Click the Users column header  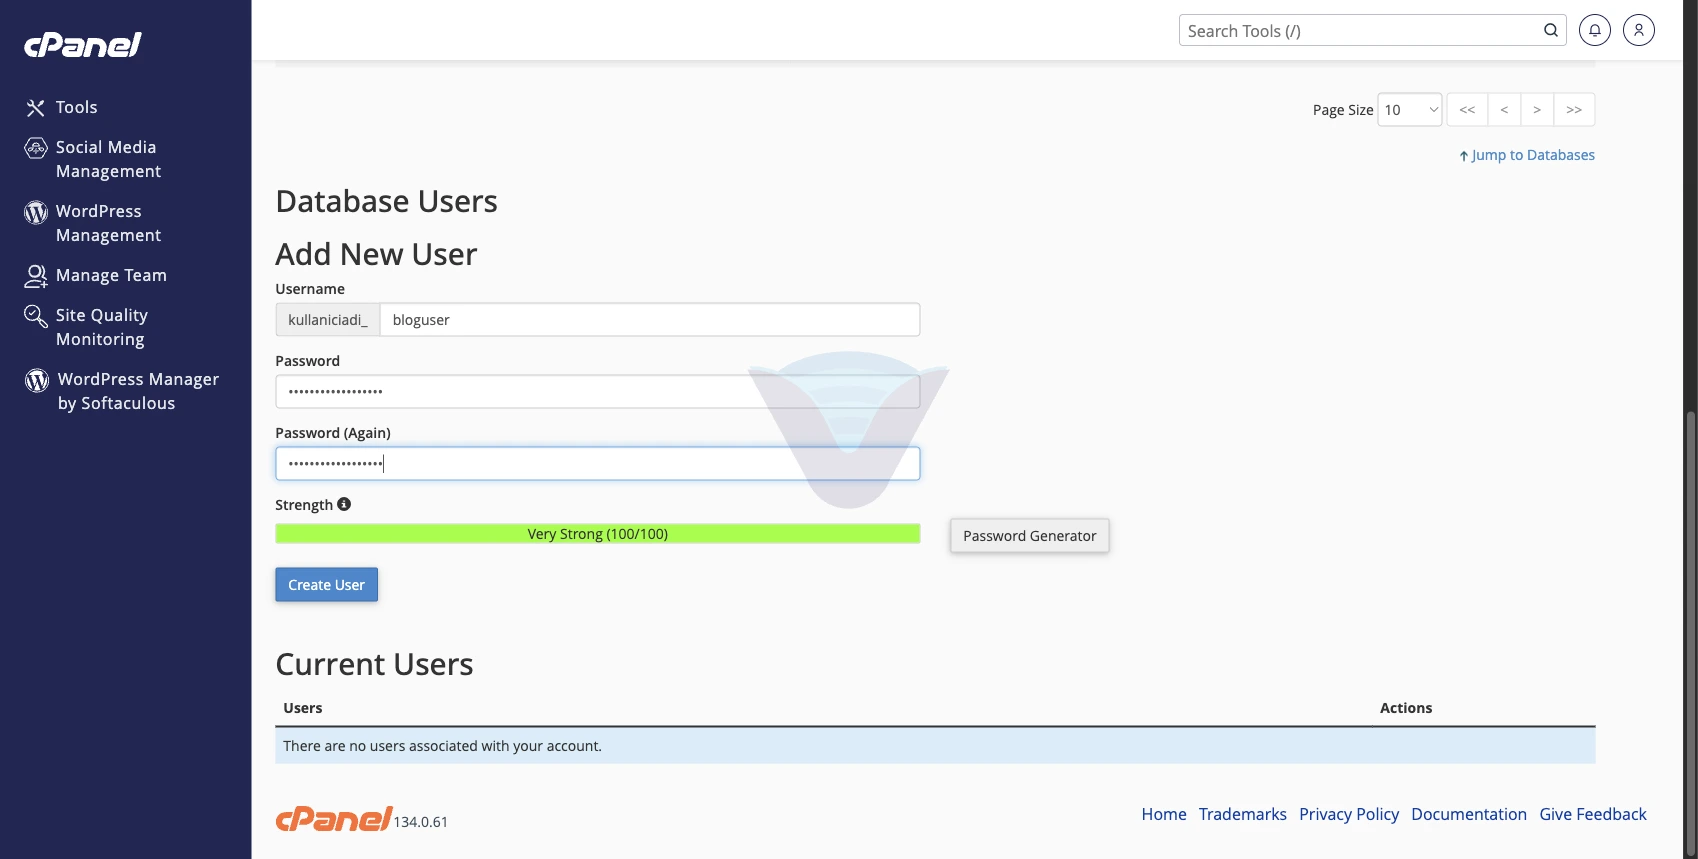(x=303, y=708)
